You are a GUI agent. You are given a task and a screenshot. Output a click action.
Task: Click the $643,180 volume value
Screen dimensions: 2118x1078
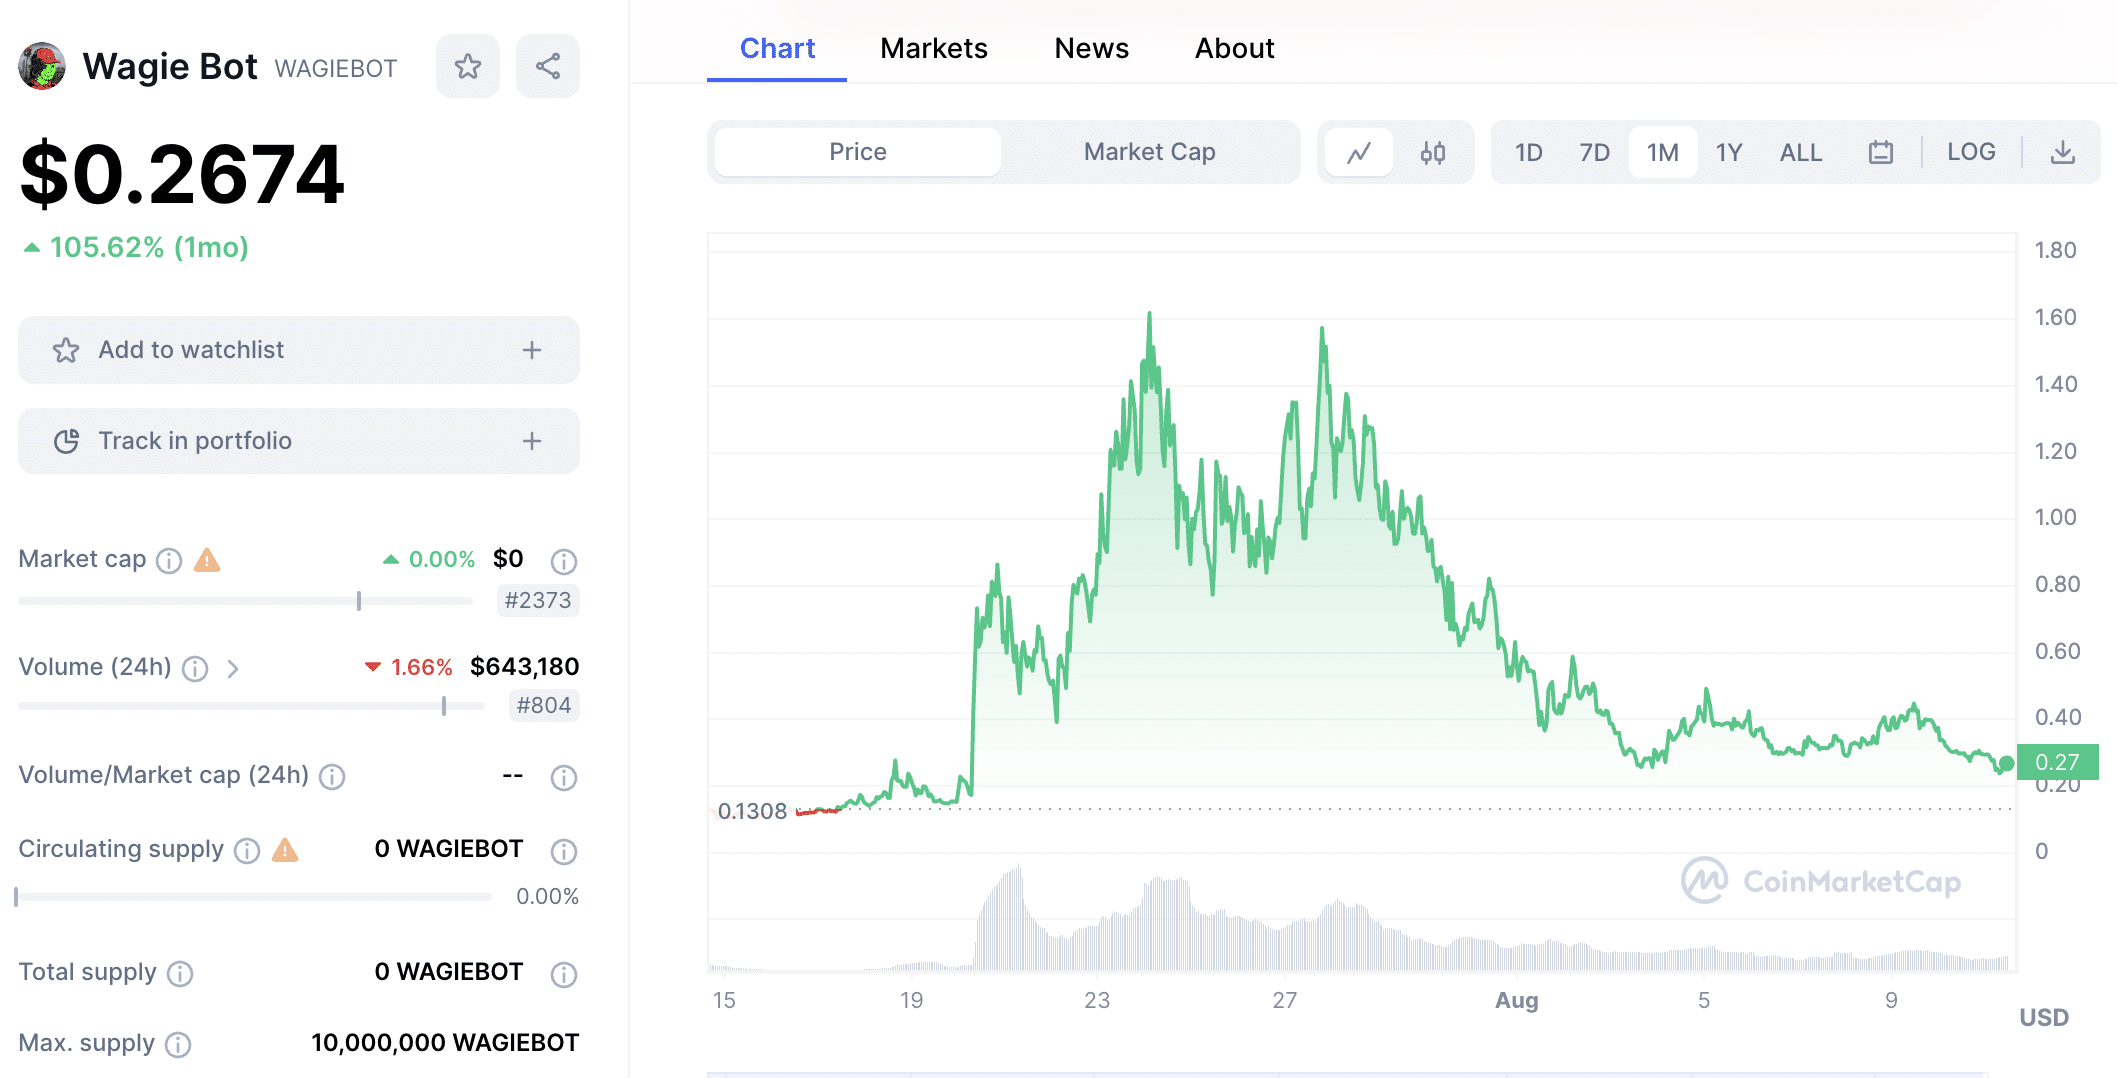point(524,666)
